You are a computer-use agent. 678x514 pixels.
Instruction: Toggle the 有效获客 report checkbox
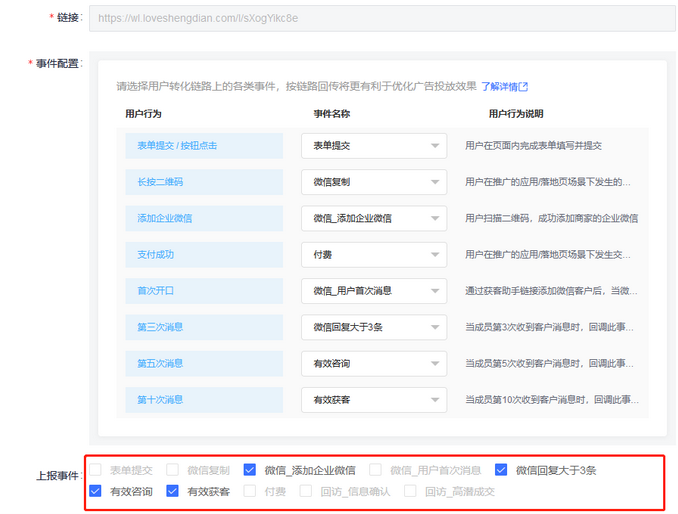pyautogui.click(x=173, y=491)
